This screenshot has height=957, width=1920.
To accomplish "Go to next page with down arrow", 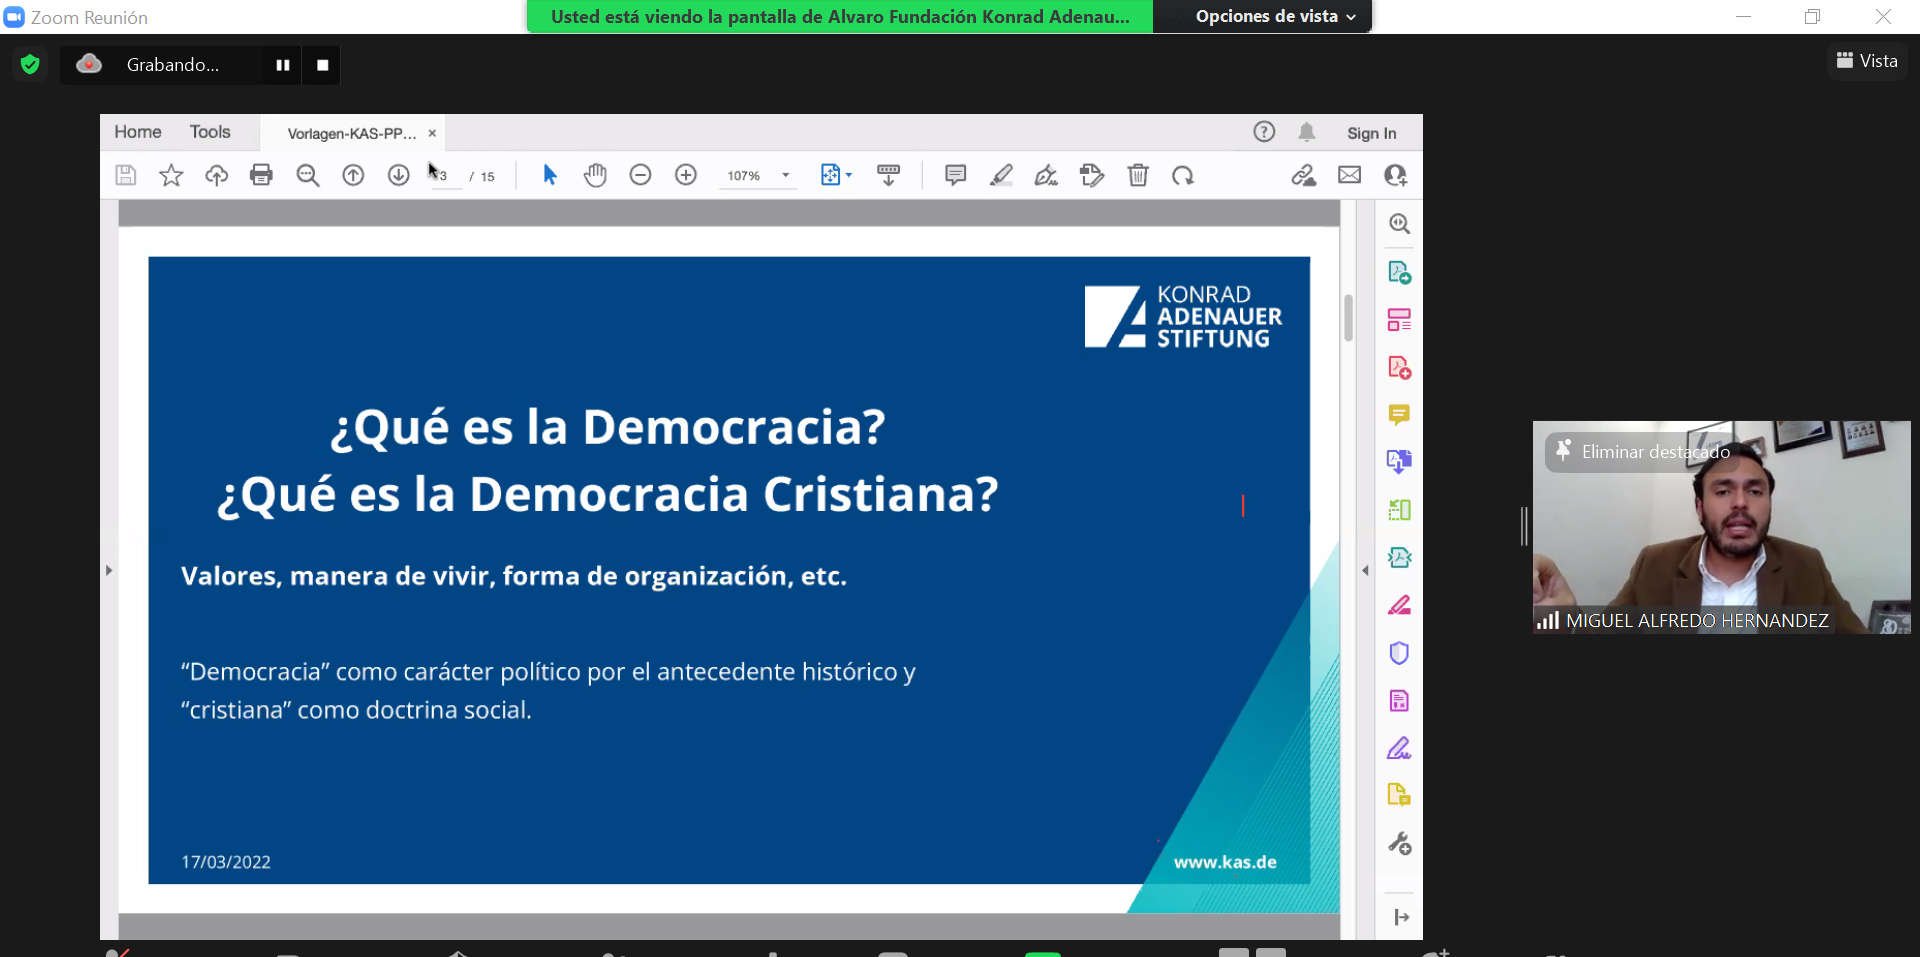I will coord(398,175).
